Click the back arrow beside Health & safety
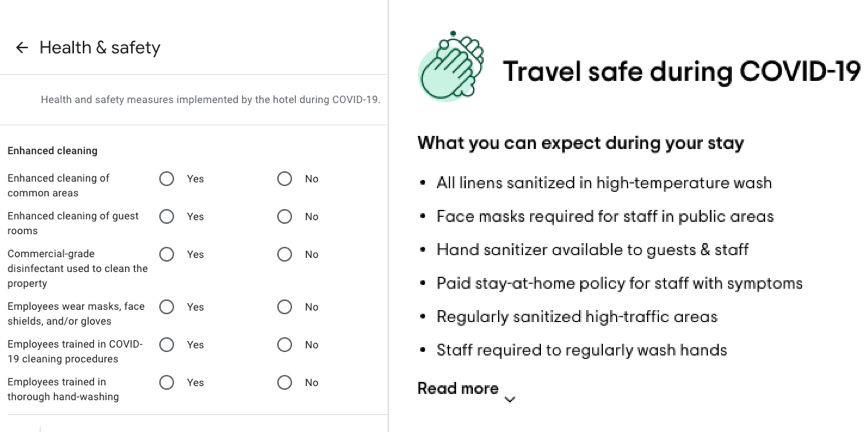 tap(21, 48)
